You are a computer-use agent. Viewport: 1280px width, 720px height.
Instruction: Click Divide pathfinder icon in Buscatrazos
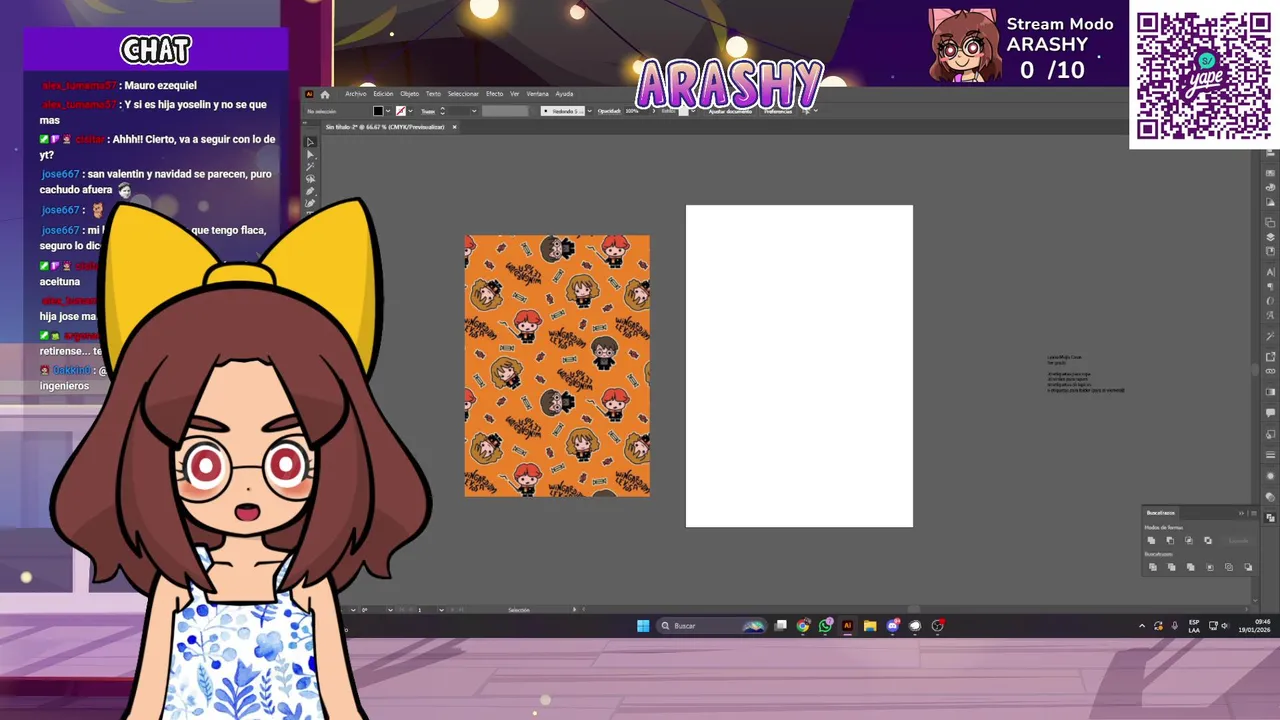tap(1153, 567)
